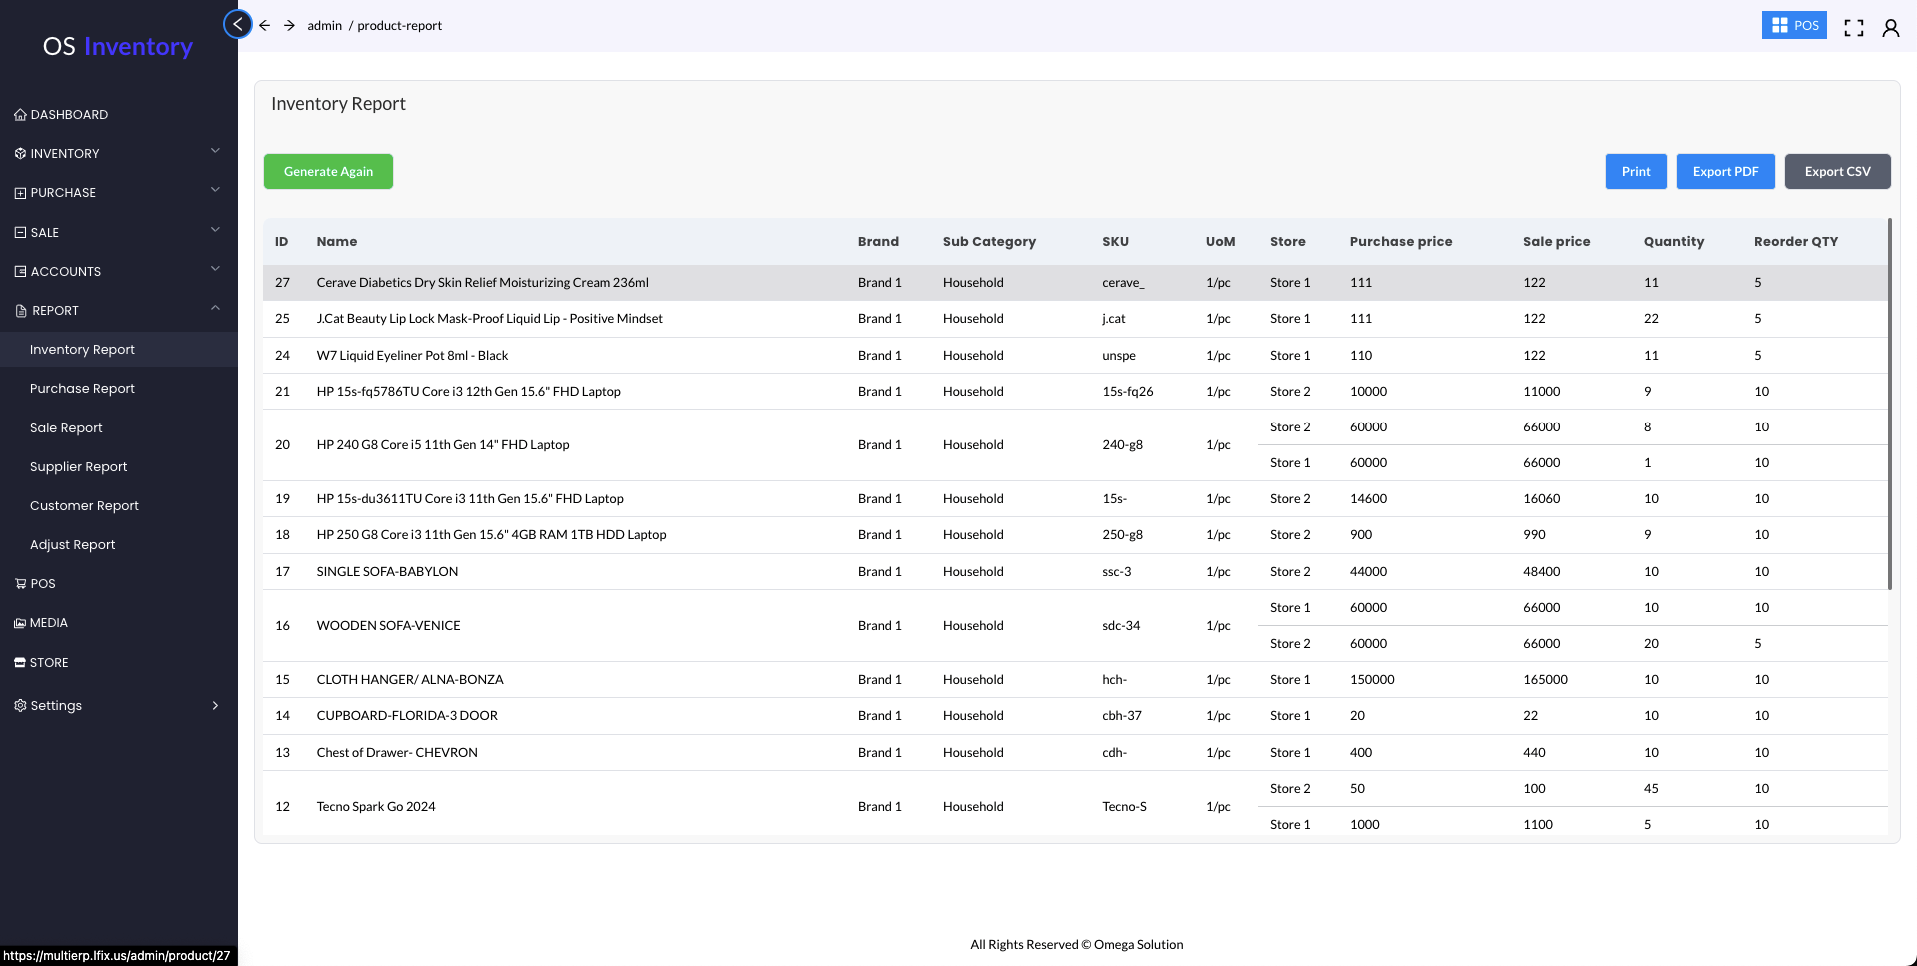
Task: Collapse the sidebar with the circular arrow button
Action: point(237,24)
